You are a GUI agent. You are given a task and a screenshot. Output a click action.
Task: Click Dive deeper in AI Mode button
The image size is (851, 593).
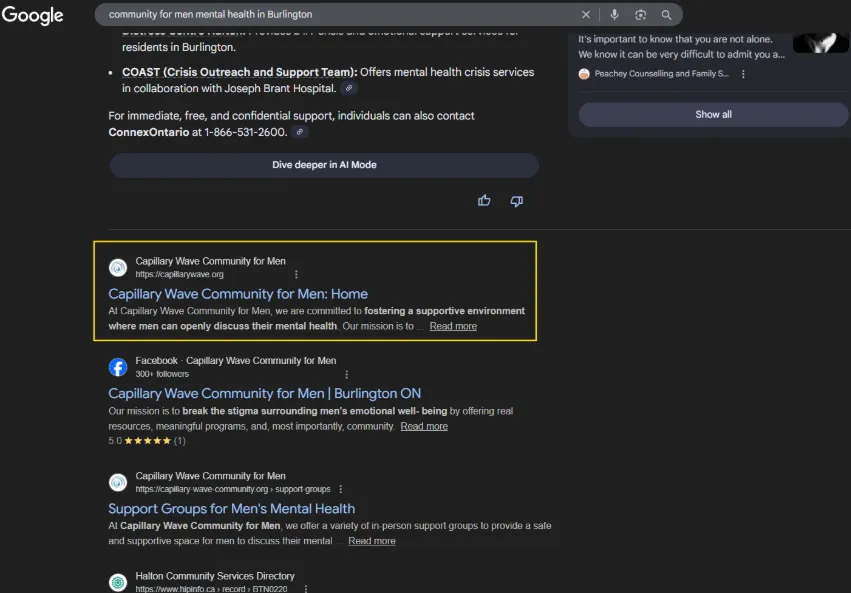tap(324, 165)
